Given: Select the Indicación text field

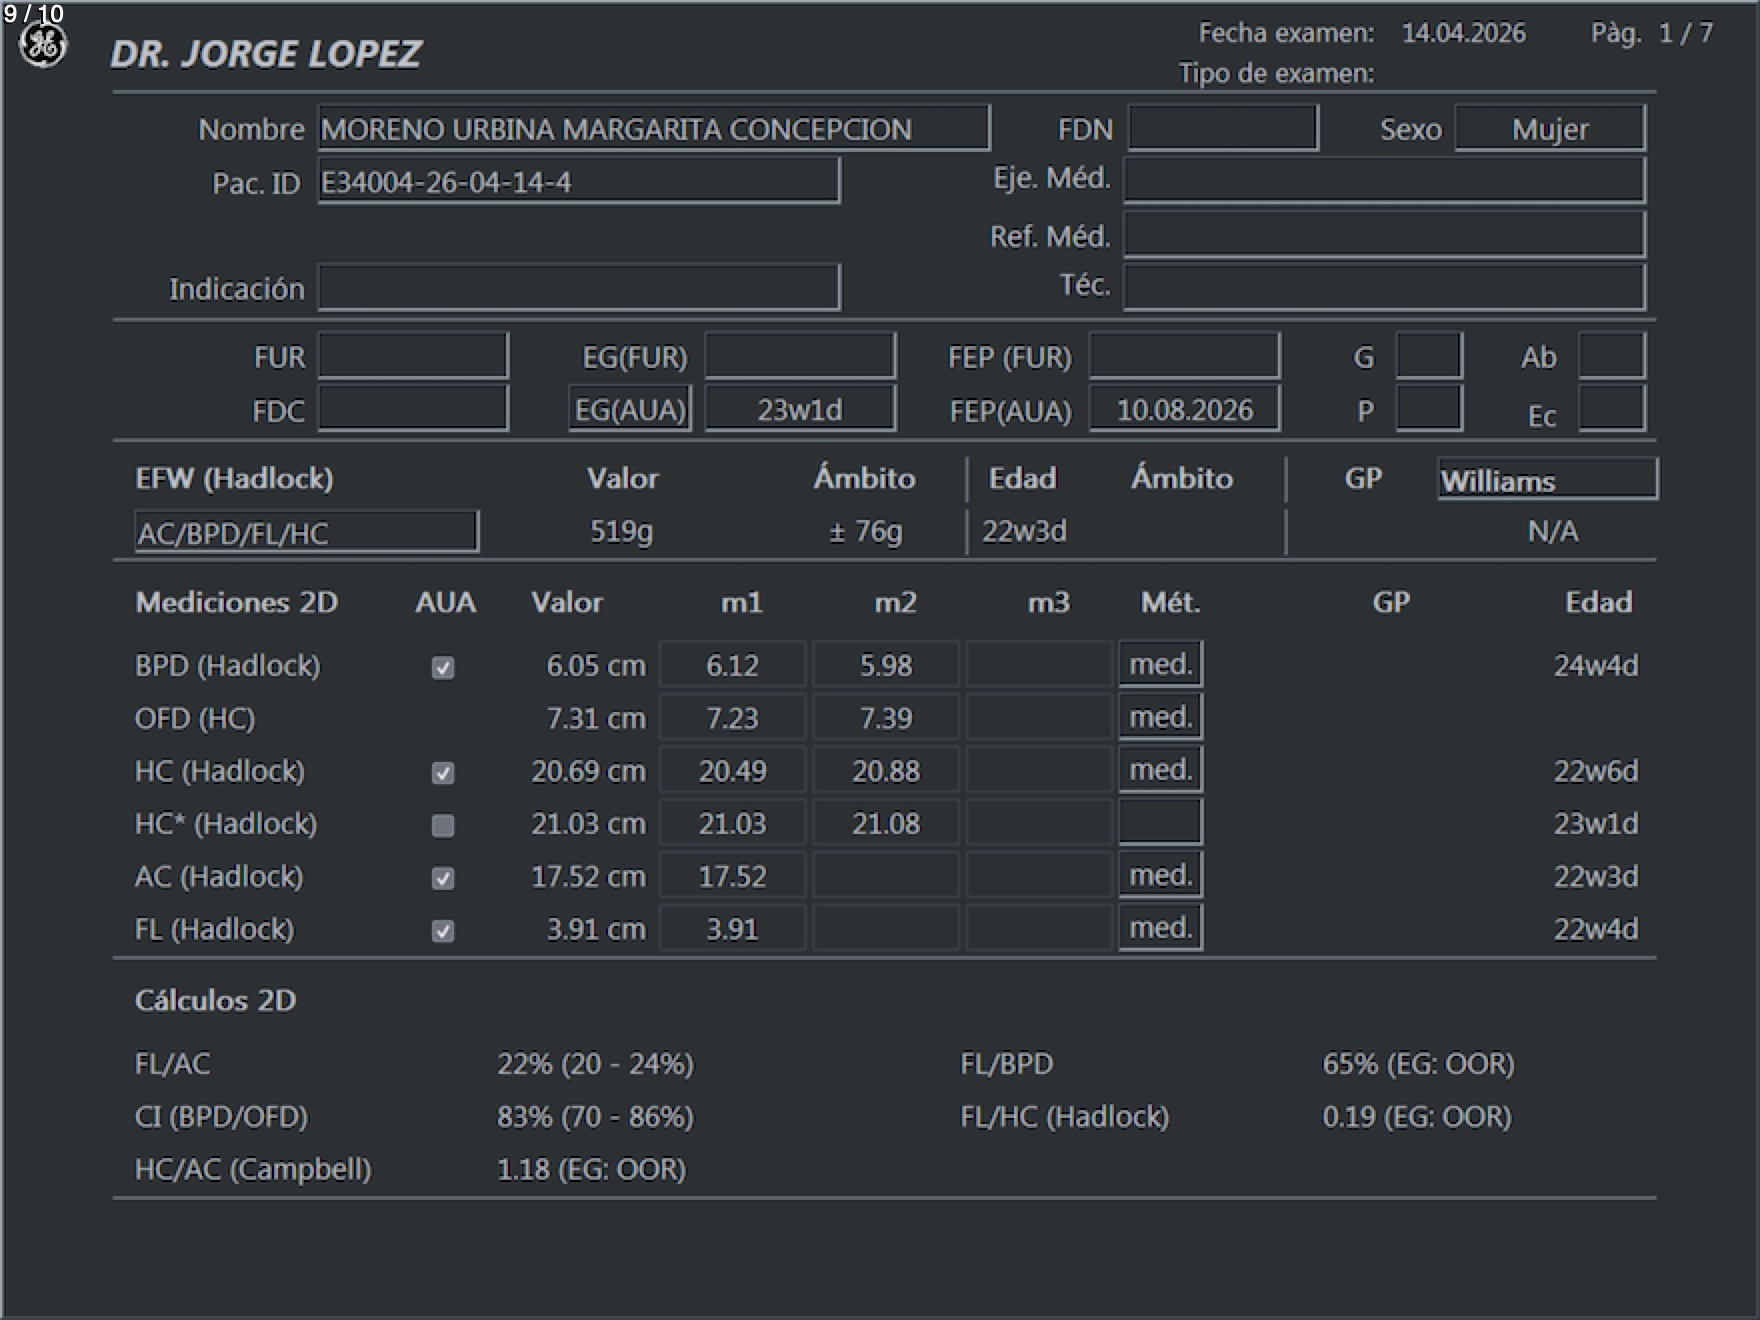Looking at the screenshot, I should pos(578,288).
